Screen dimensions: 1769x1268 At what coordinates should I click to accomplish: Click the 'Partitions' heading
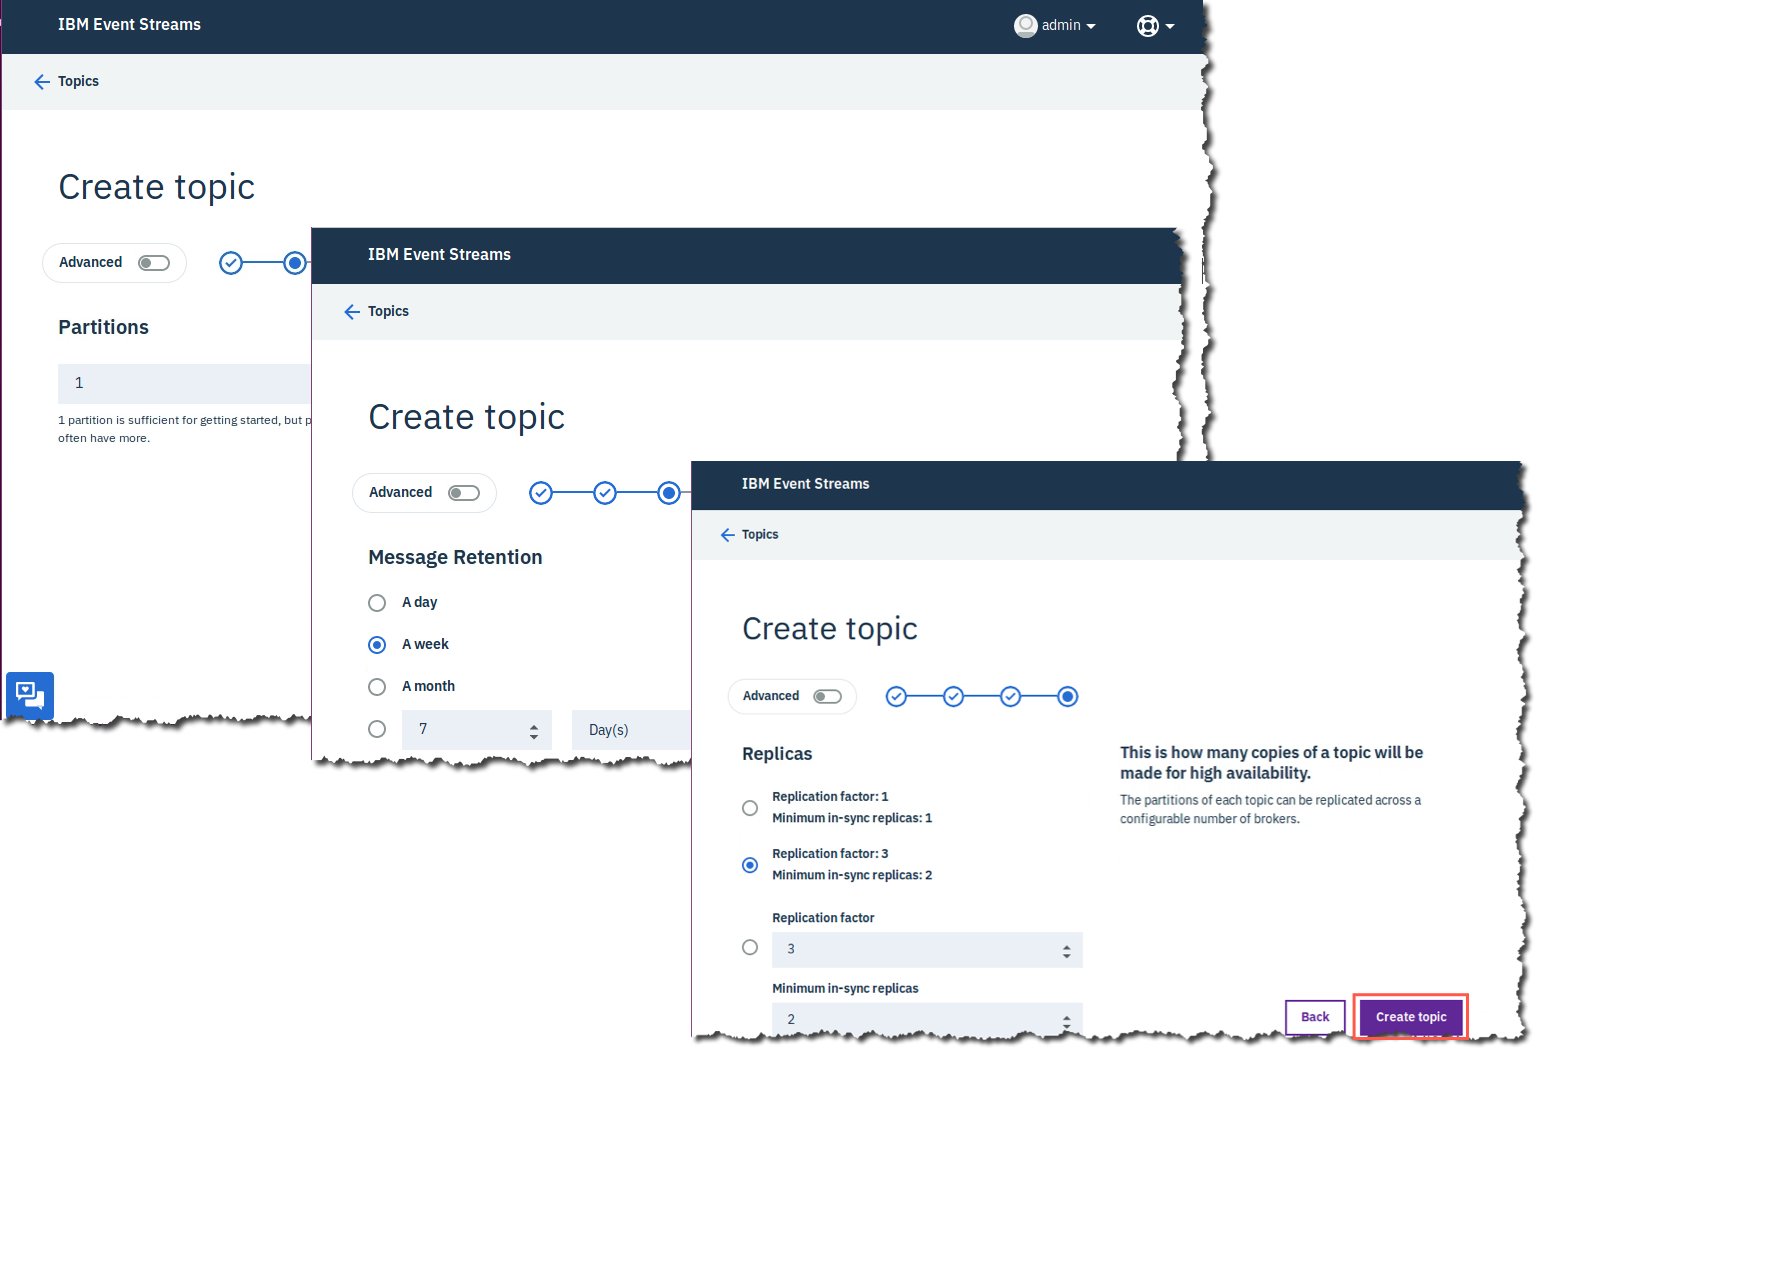click(x=103, y=328)
